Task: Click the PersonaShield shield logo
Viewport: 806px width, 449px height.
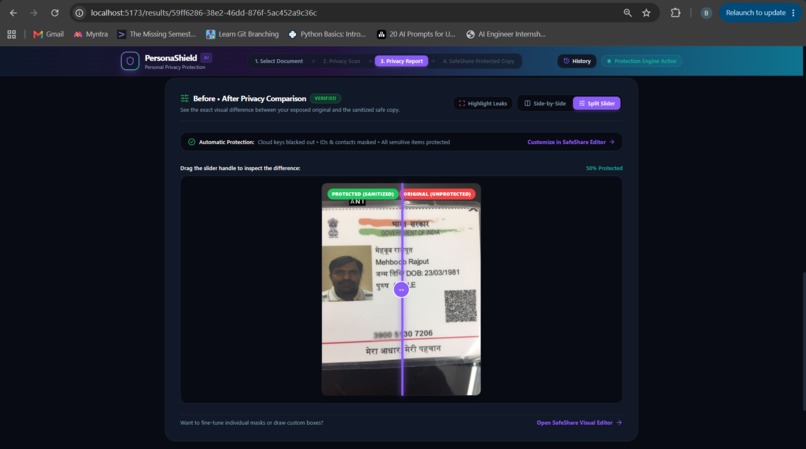Action: tap(130, 61)
